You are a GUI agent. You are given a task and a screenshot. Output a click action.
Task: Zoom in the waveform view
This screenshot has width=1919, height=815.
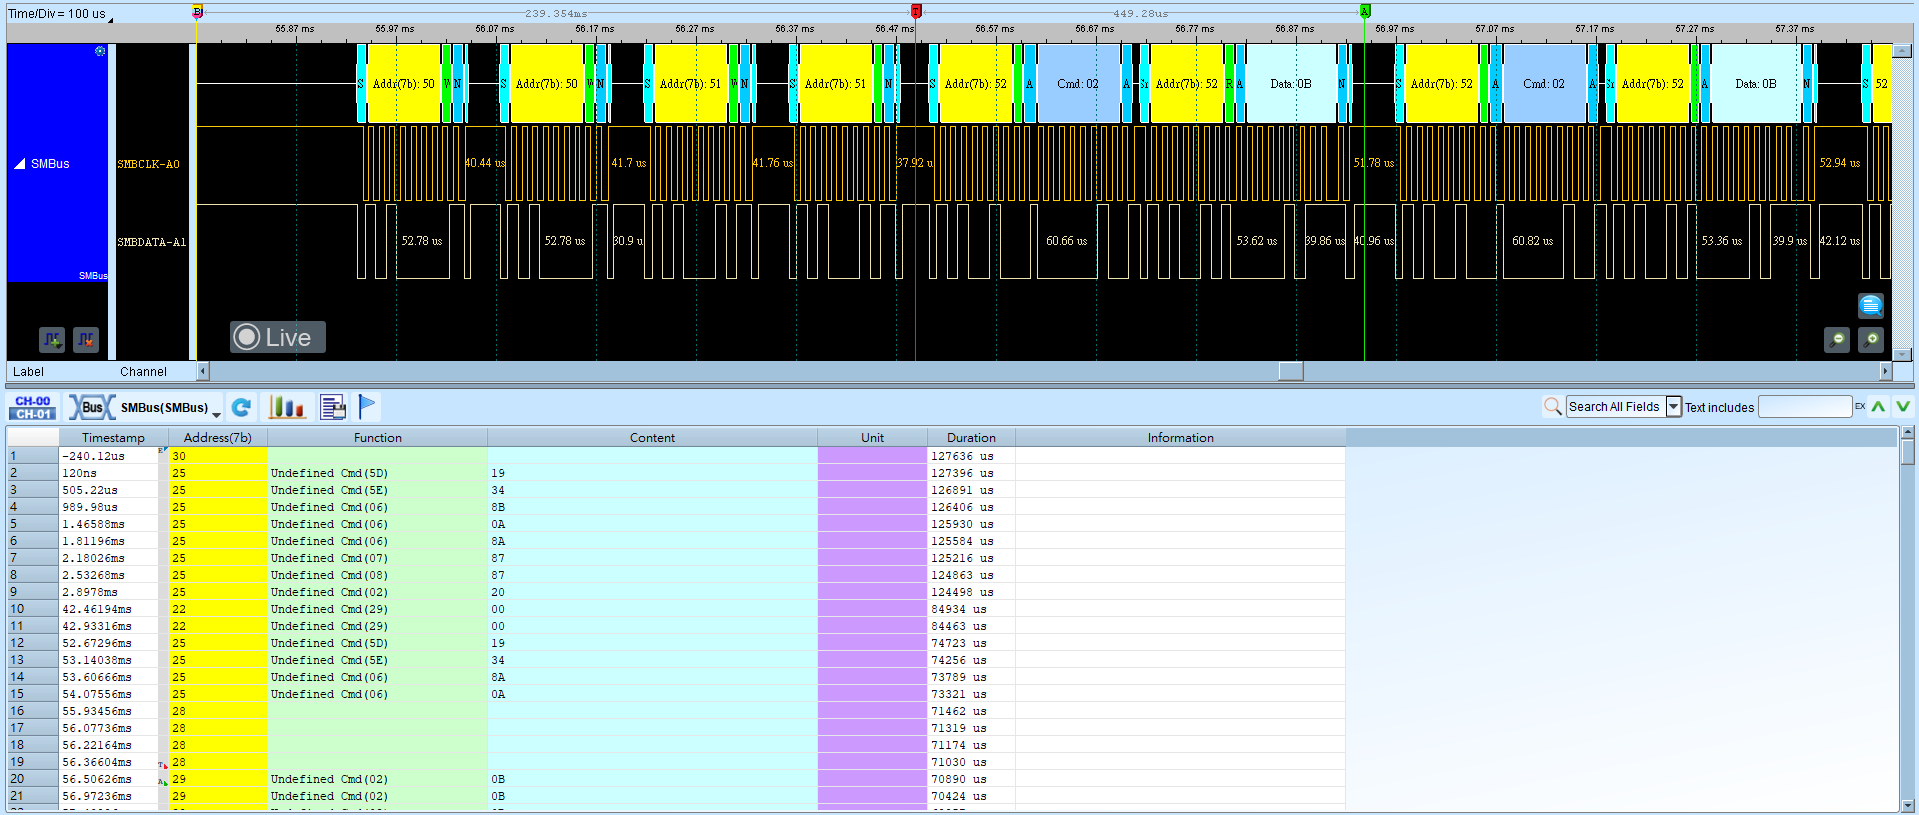[x=1870, y=340]
